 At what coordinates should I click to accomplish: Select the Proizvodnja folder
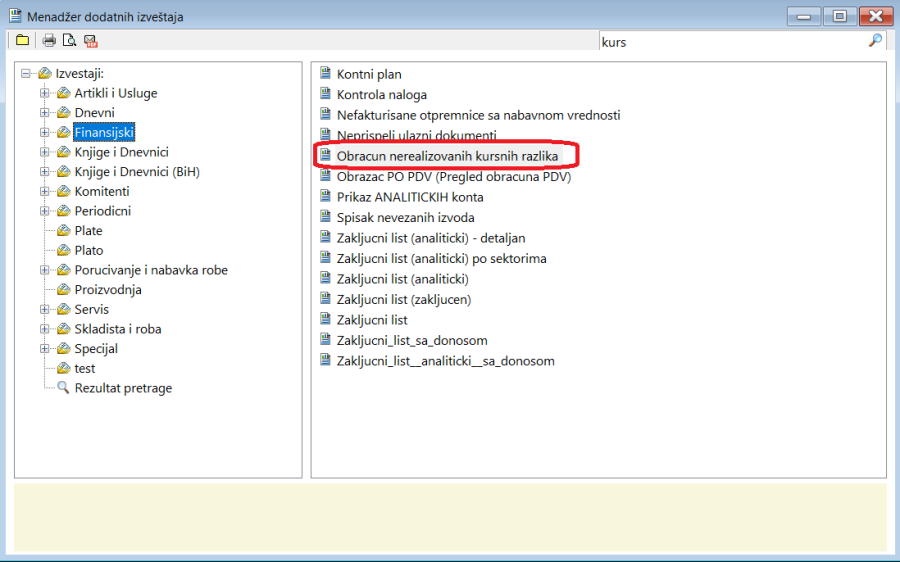[x=107, y=290]
